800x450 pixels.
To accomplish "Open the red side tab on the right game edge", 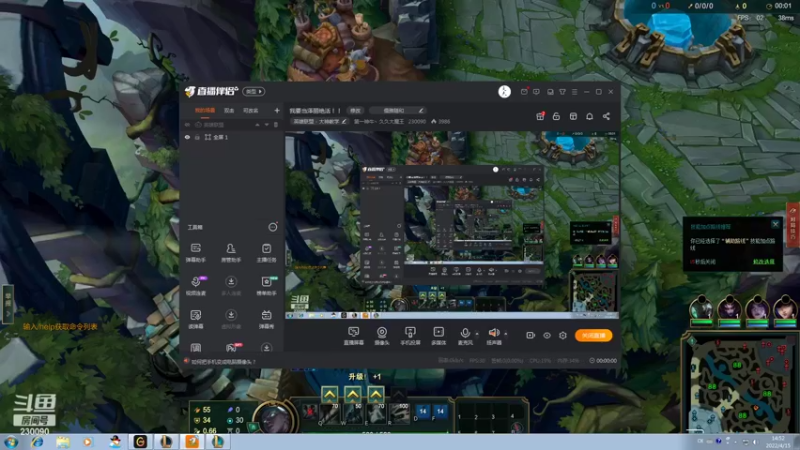I will [x=793, y=223].
